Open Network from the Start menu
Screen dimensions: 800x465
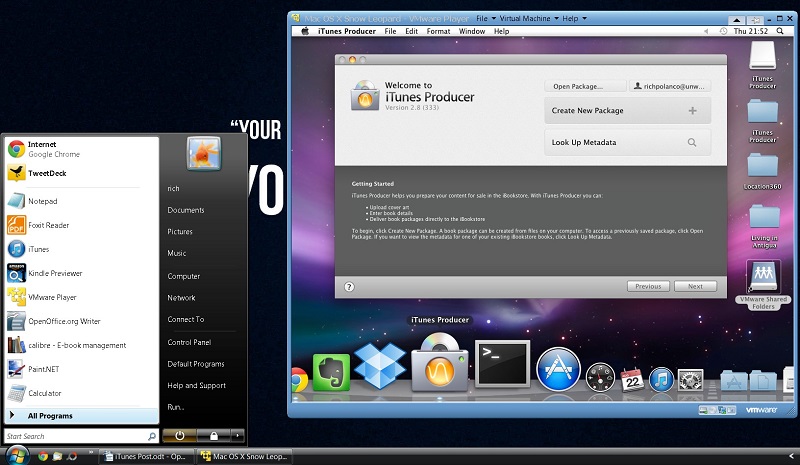(181, 298)
